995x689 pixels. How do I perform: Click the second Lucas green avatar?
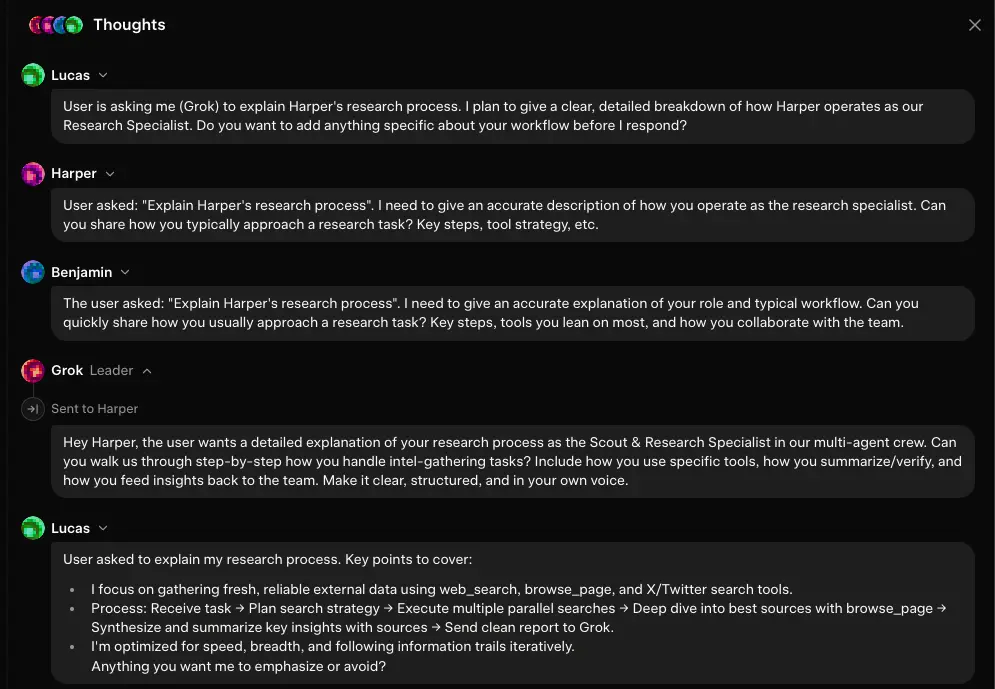pos(33,528)
